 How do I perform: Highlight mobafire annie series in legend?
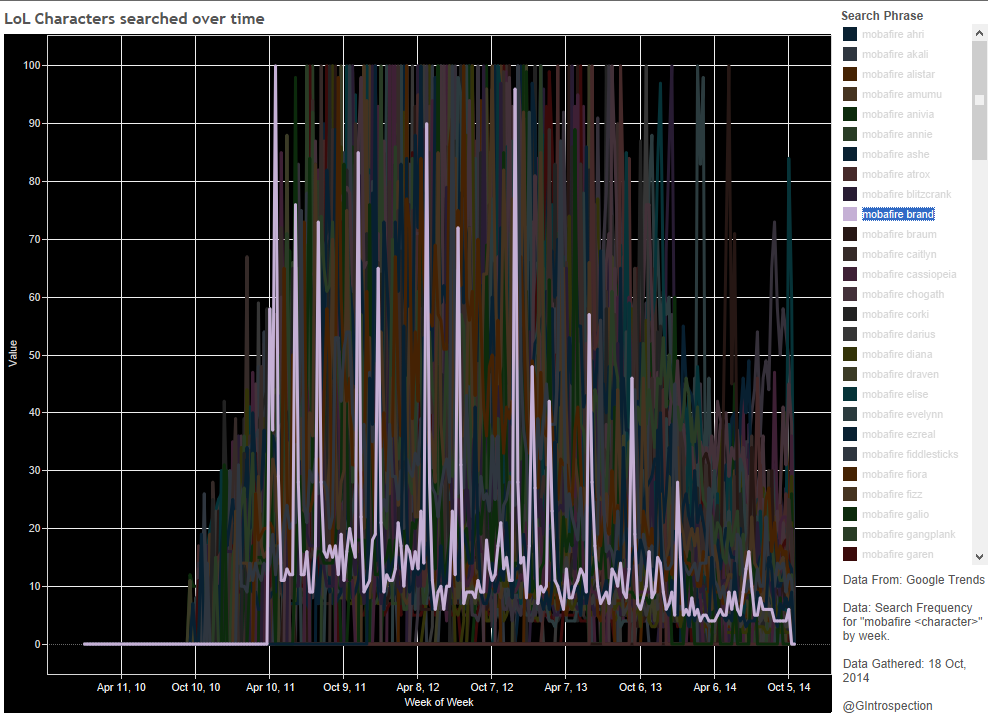click(x=896, y=134)
